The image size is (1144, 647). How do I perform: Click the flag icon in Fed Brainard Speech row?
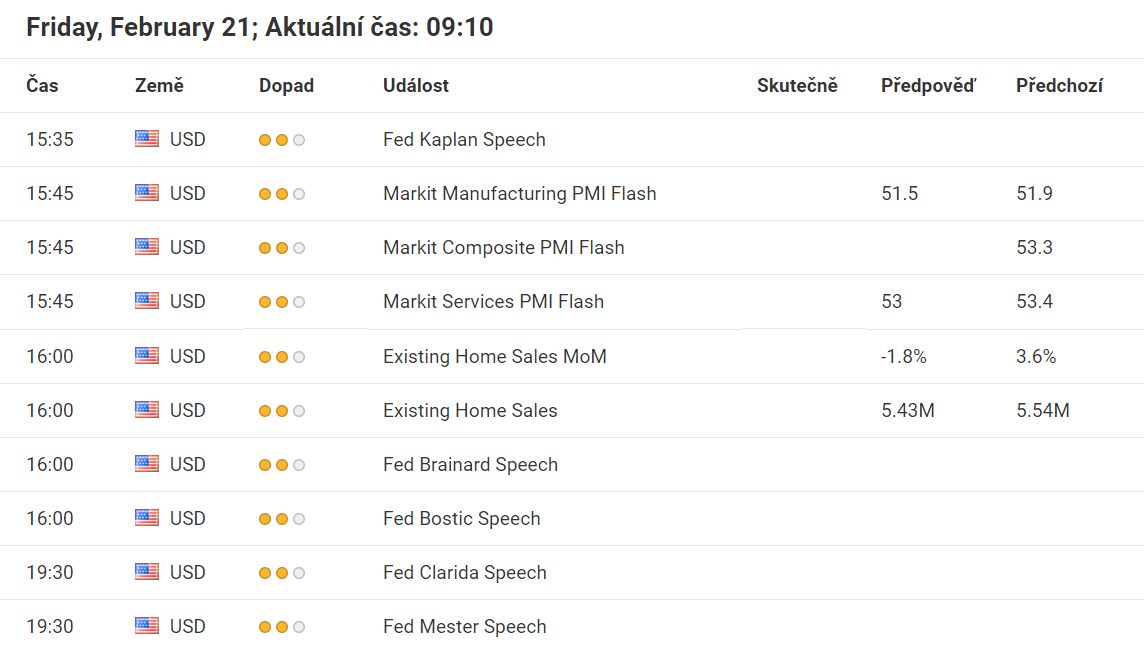click(147, 463)
